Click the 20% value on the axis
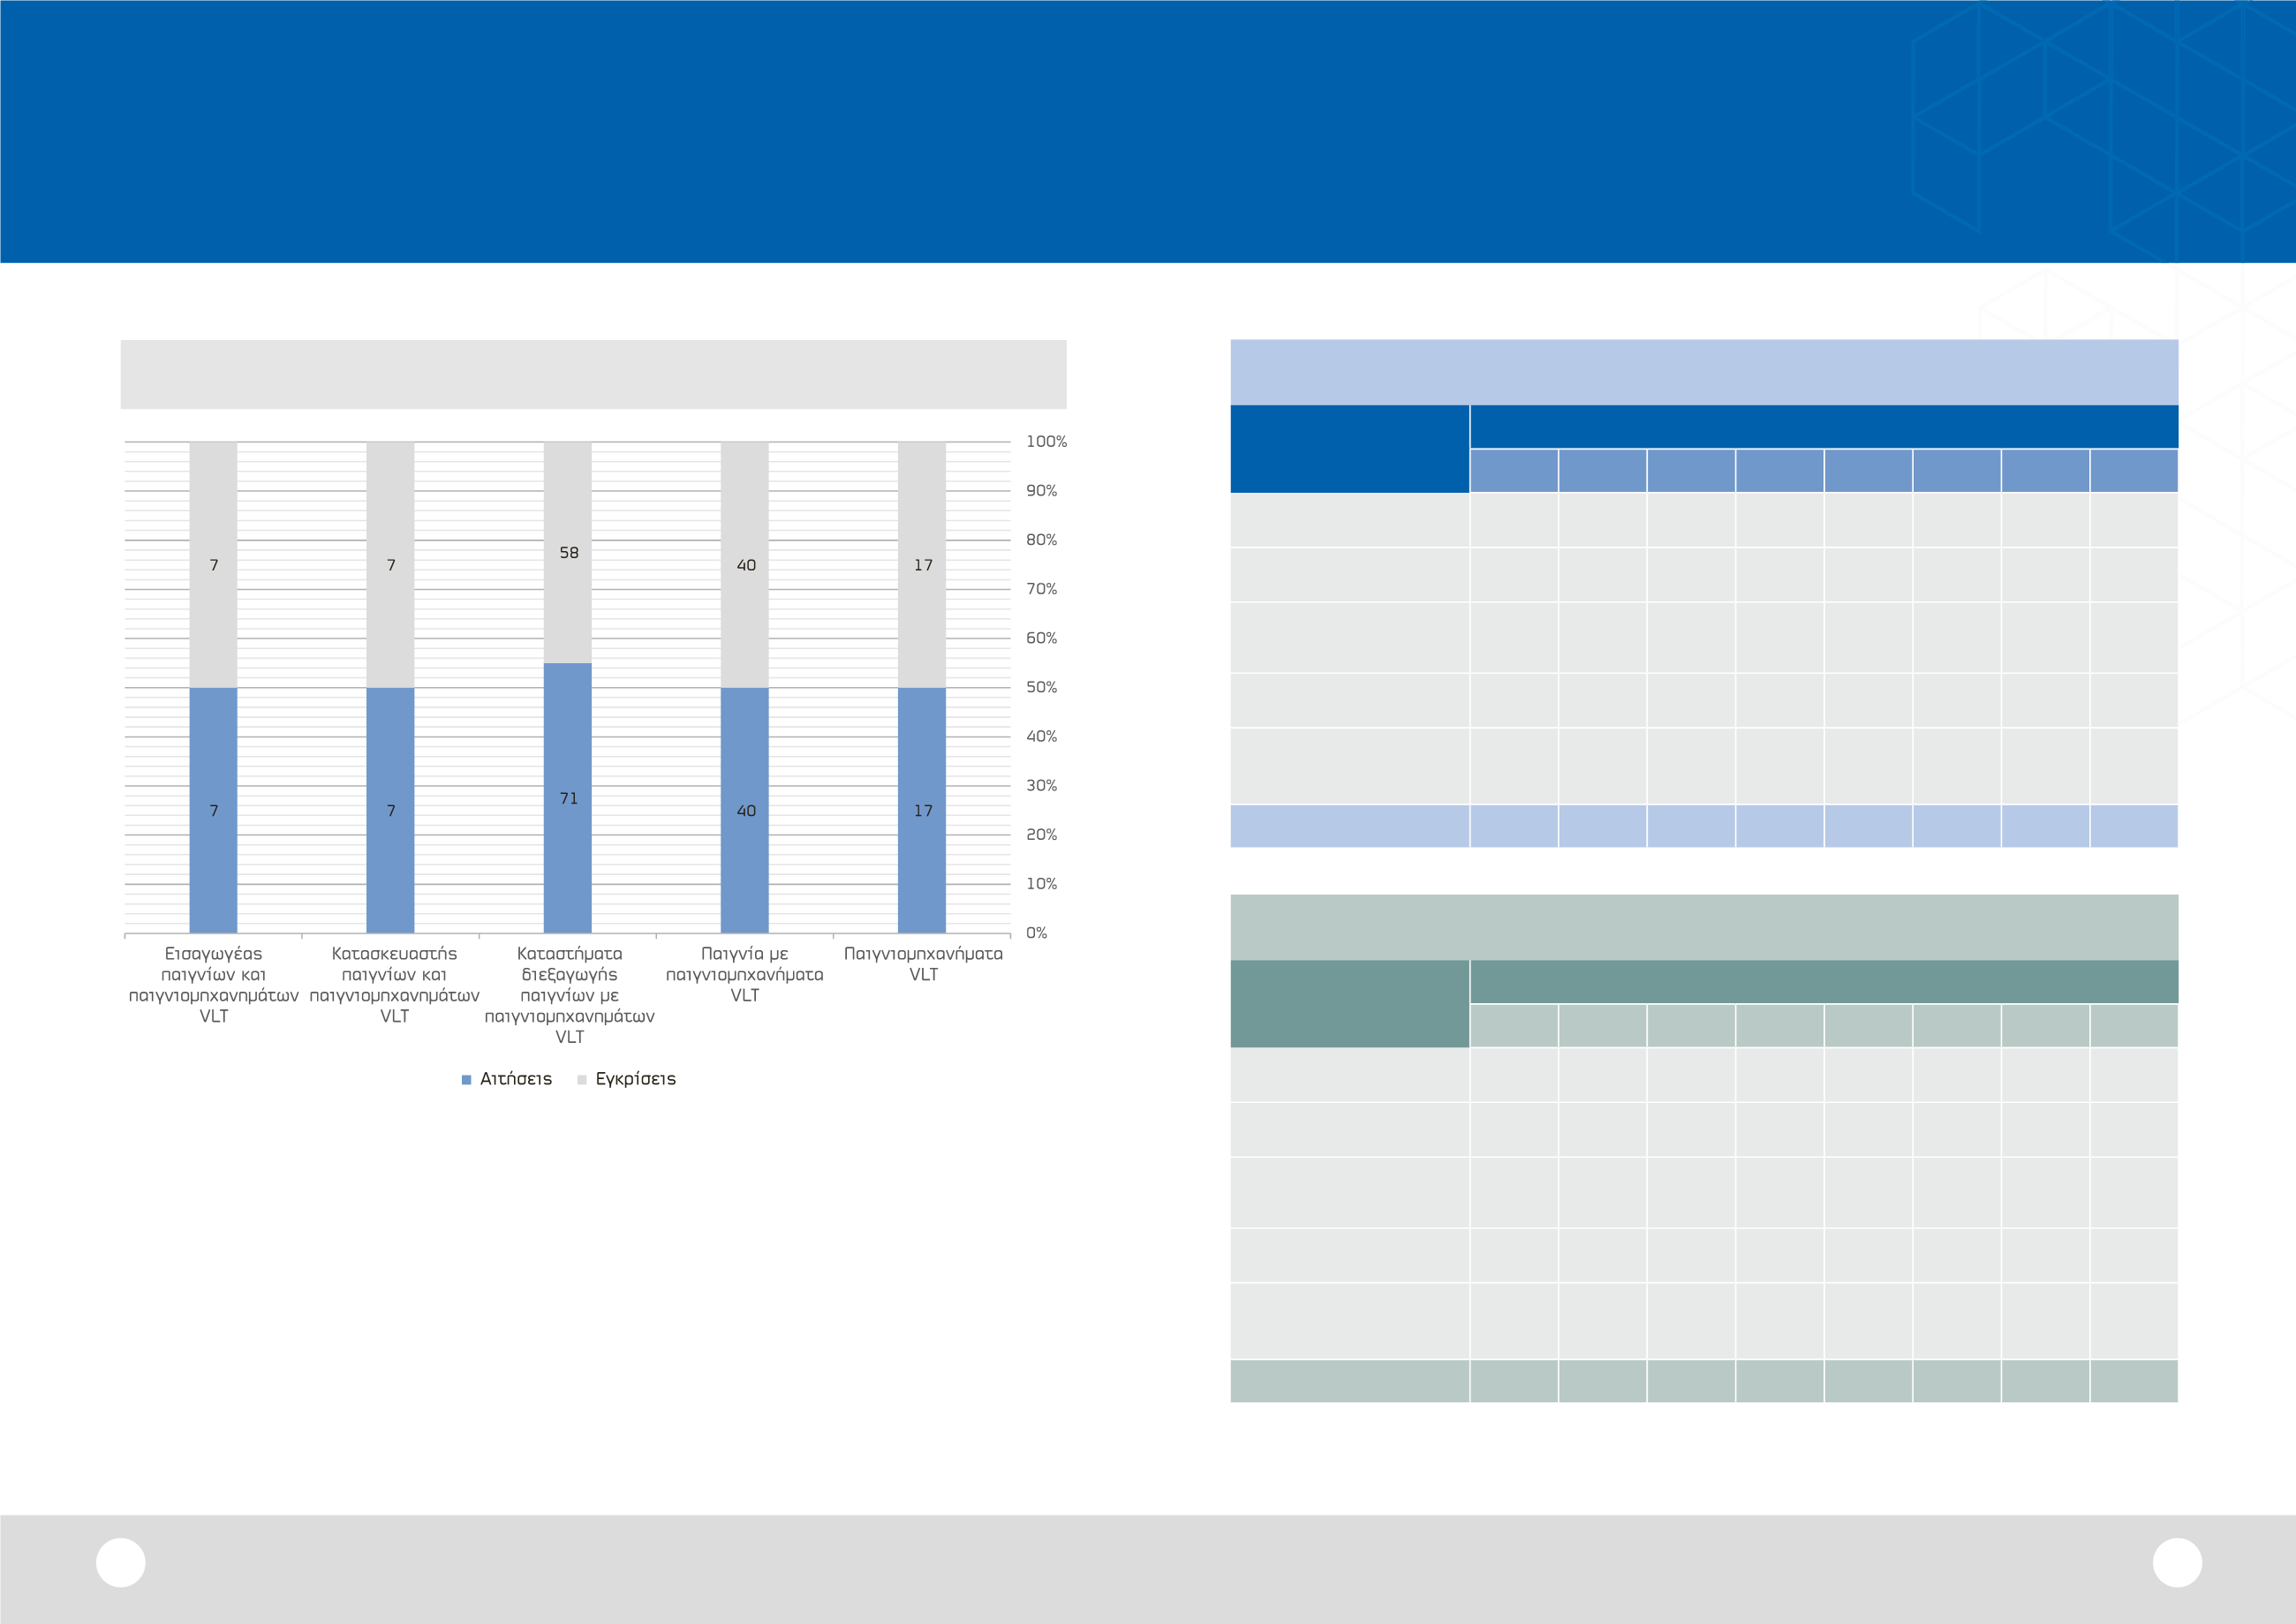2296x1624 pixels. click(x=1042, y=835)
